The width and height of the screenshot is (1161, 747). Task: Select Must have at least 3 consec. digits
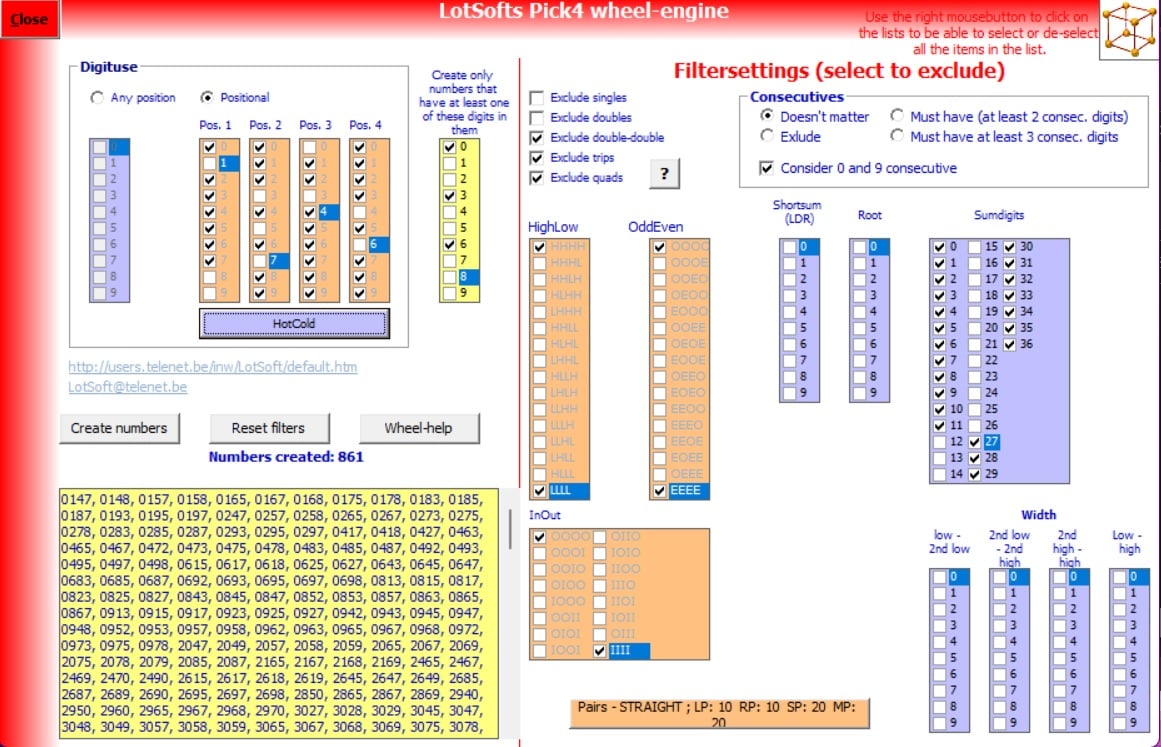click(x=897, y=135)
